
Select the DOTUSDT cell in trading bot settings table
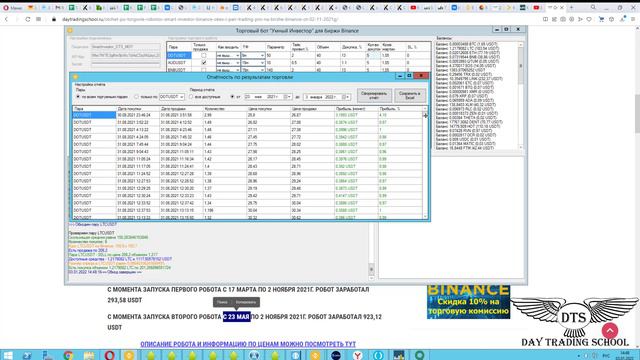(x=179, y=55)
